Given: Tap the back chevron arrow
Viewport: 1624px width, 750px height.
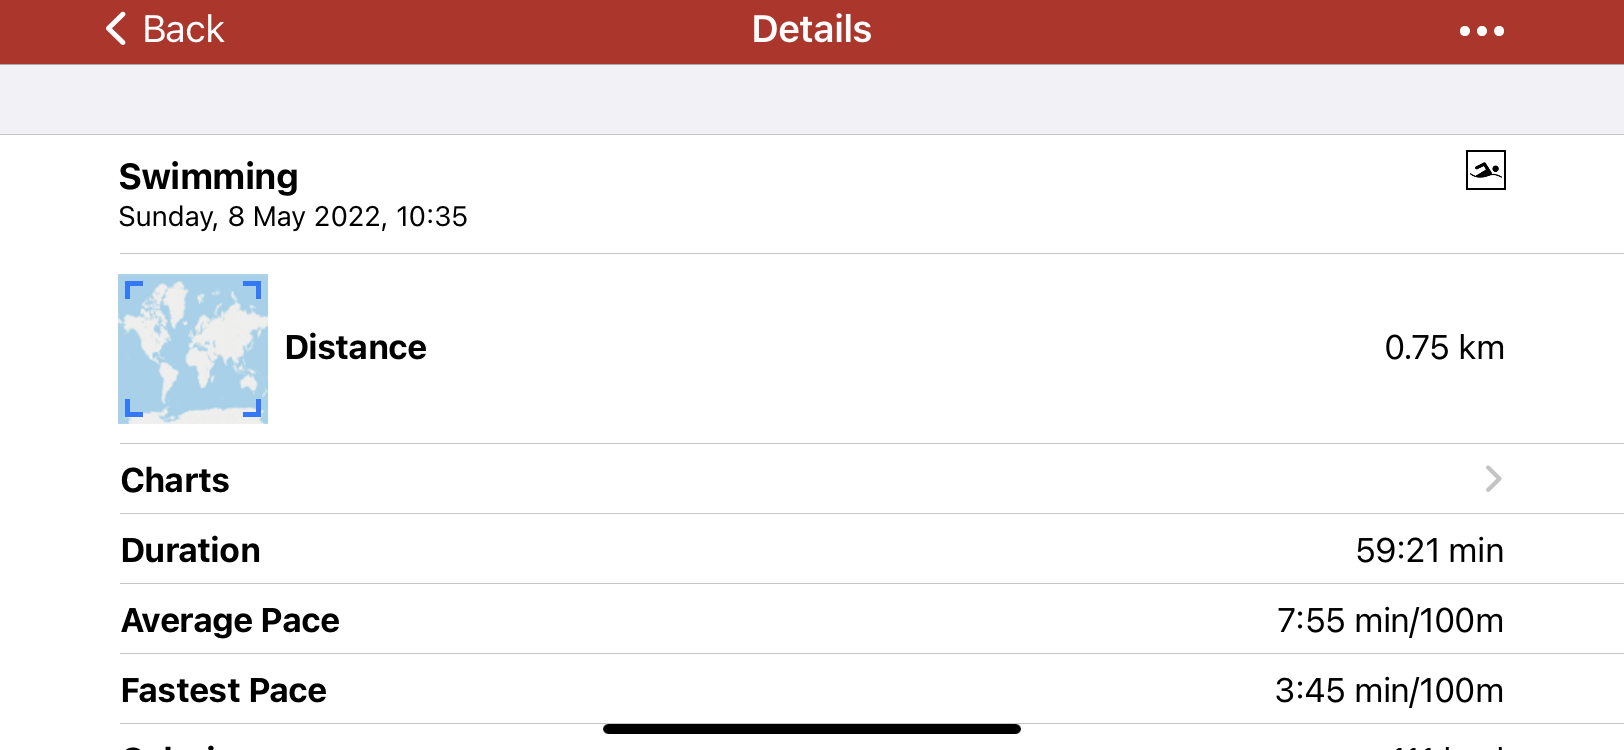Looking at the screenshot, I should [117, 29].
